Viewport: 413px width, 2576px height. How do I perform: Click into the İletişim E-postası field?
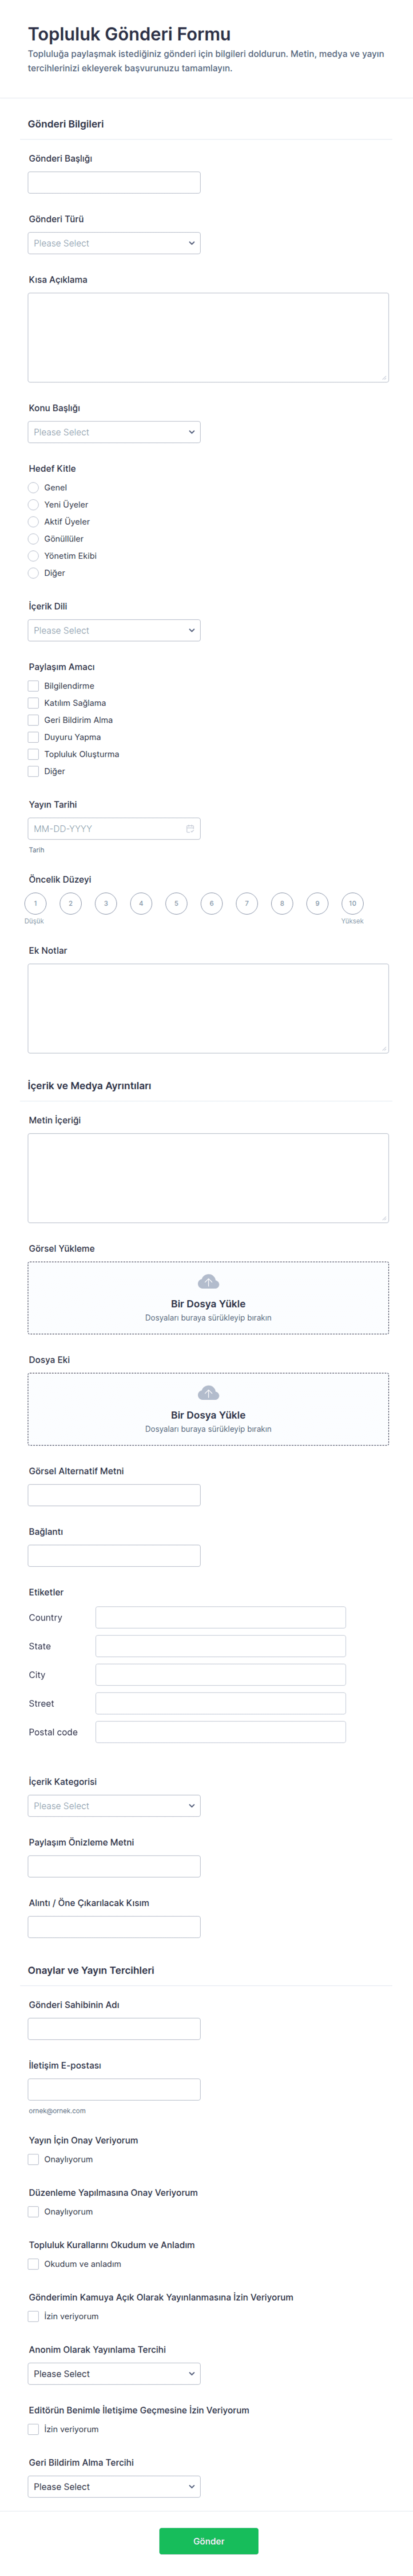114,2089
